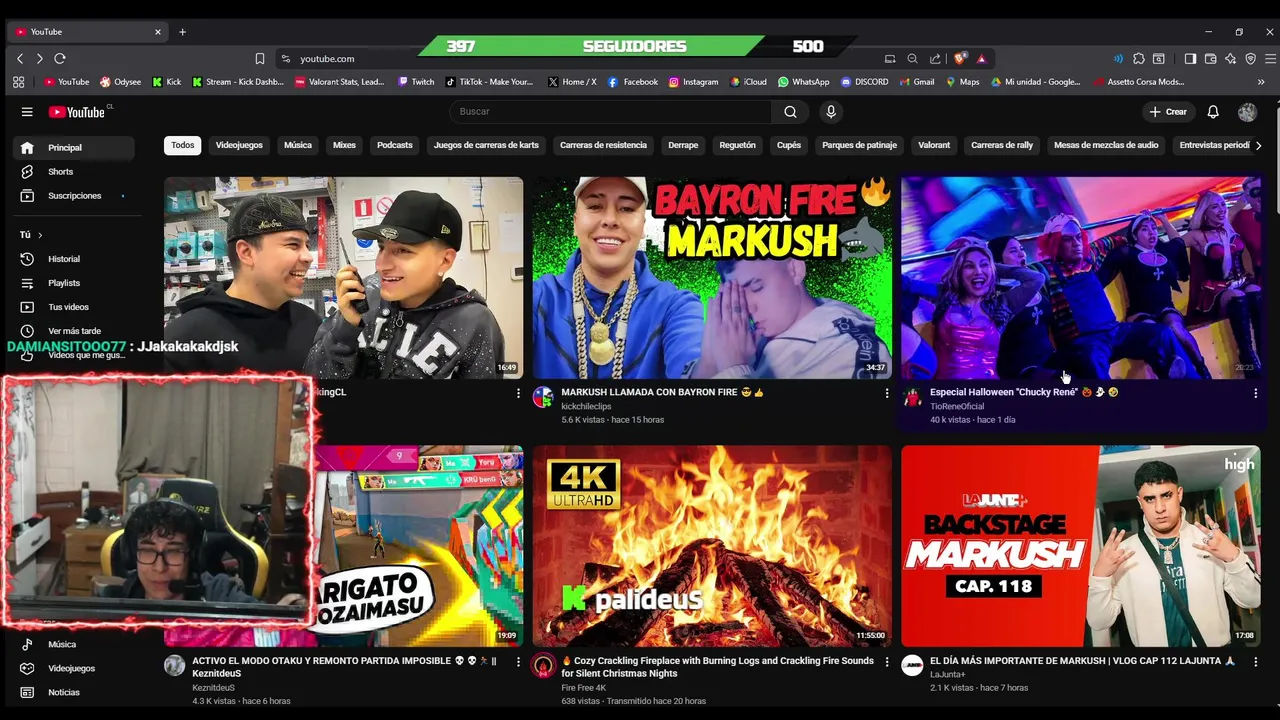Select the Podcasts filter chip
The height and width of the screenshot is (720, 1280).
tap(394, 145)
